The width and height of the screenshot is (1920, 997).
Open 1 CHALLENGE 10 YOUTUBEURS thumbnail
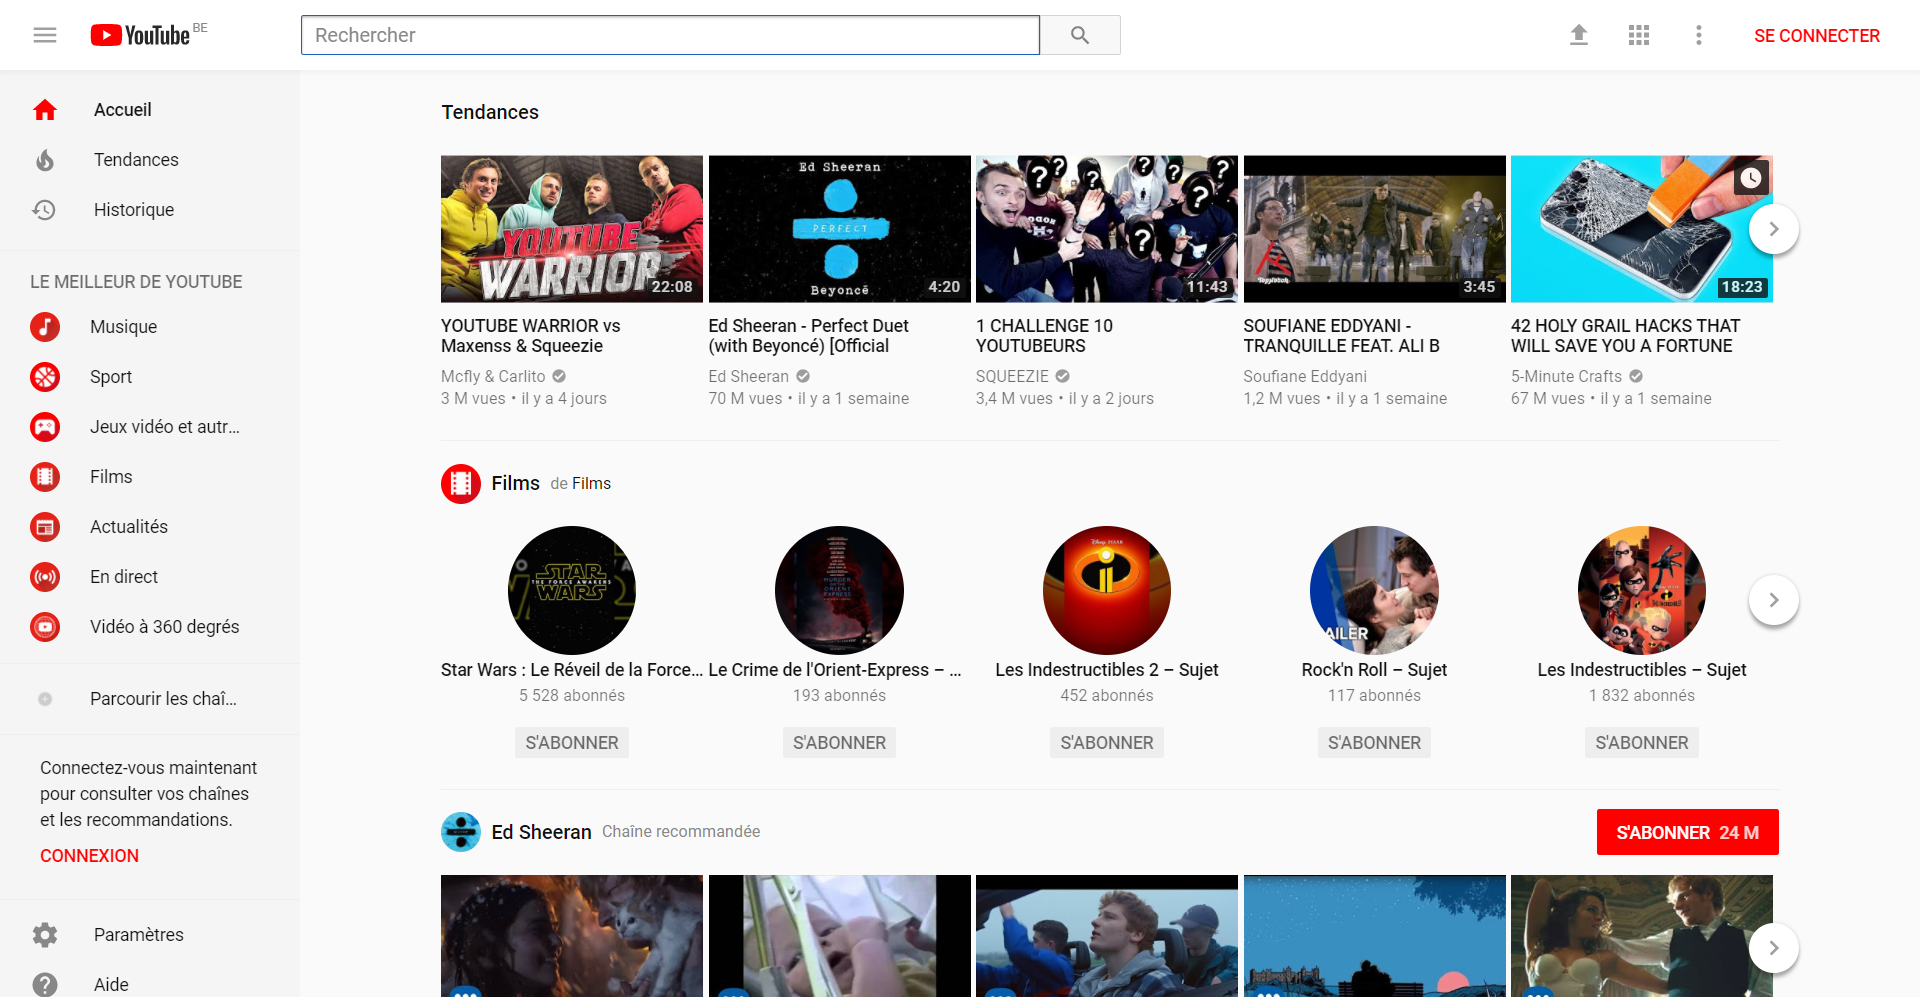coord(1107,229)
